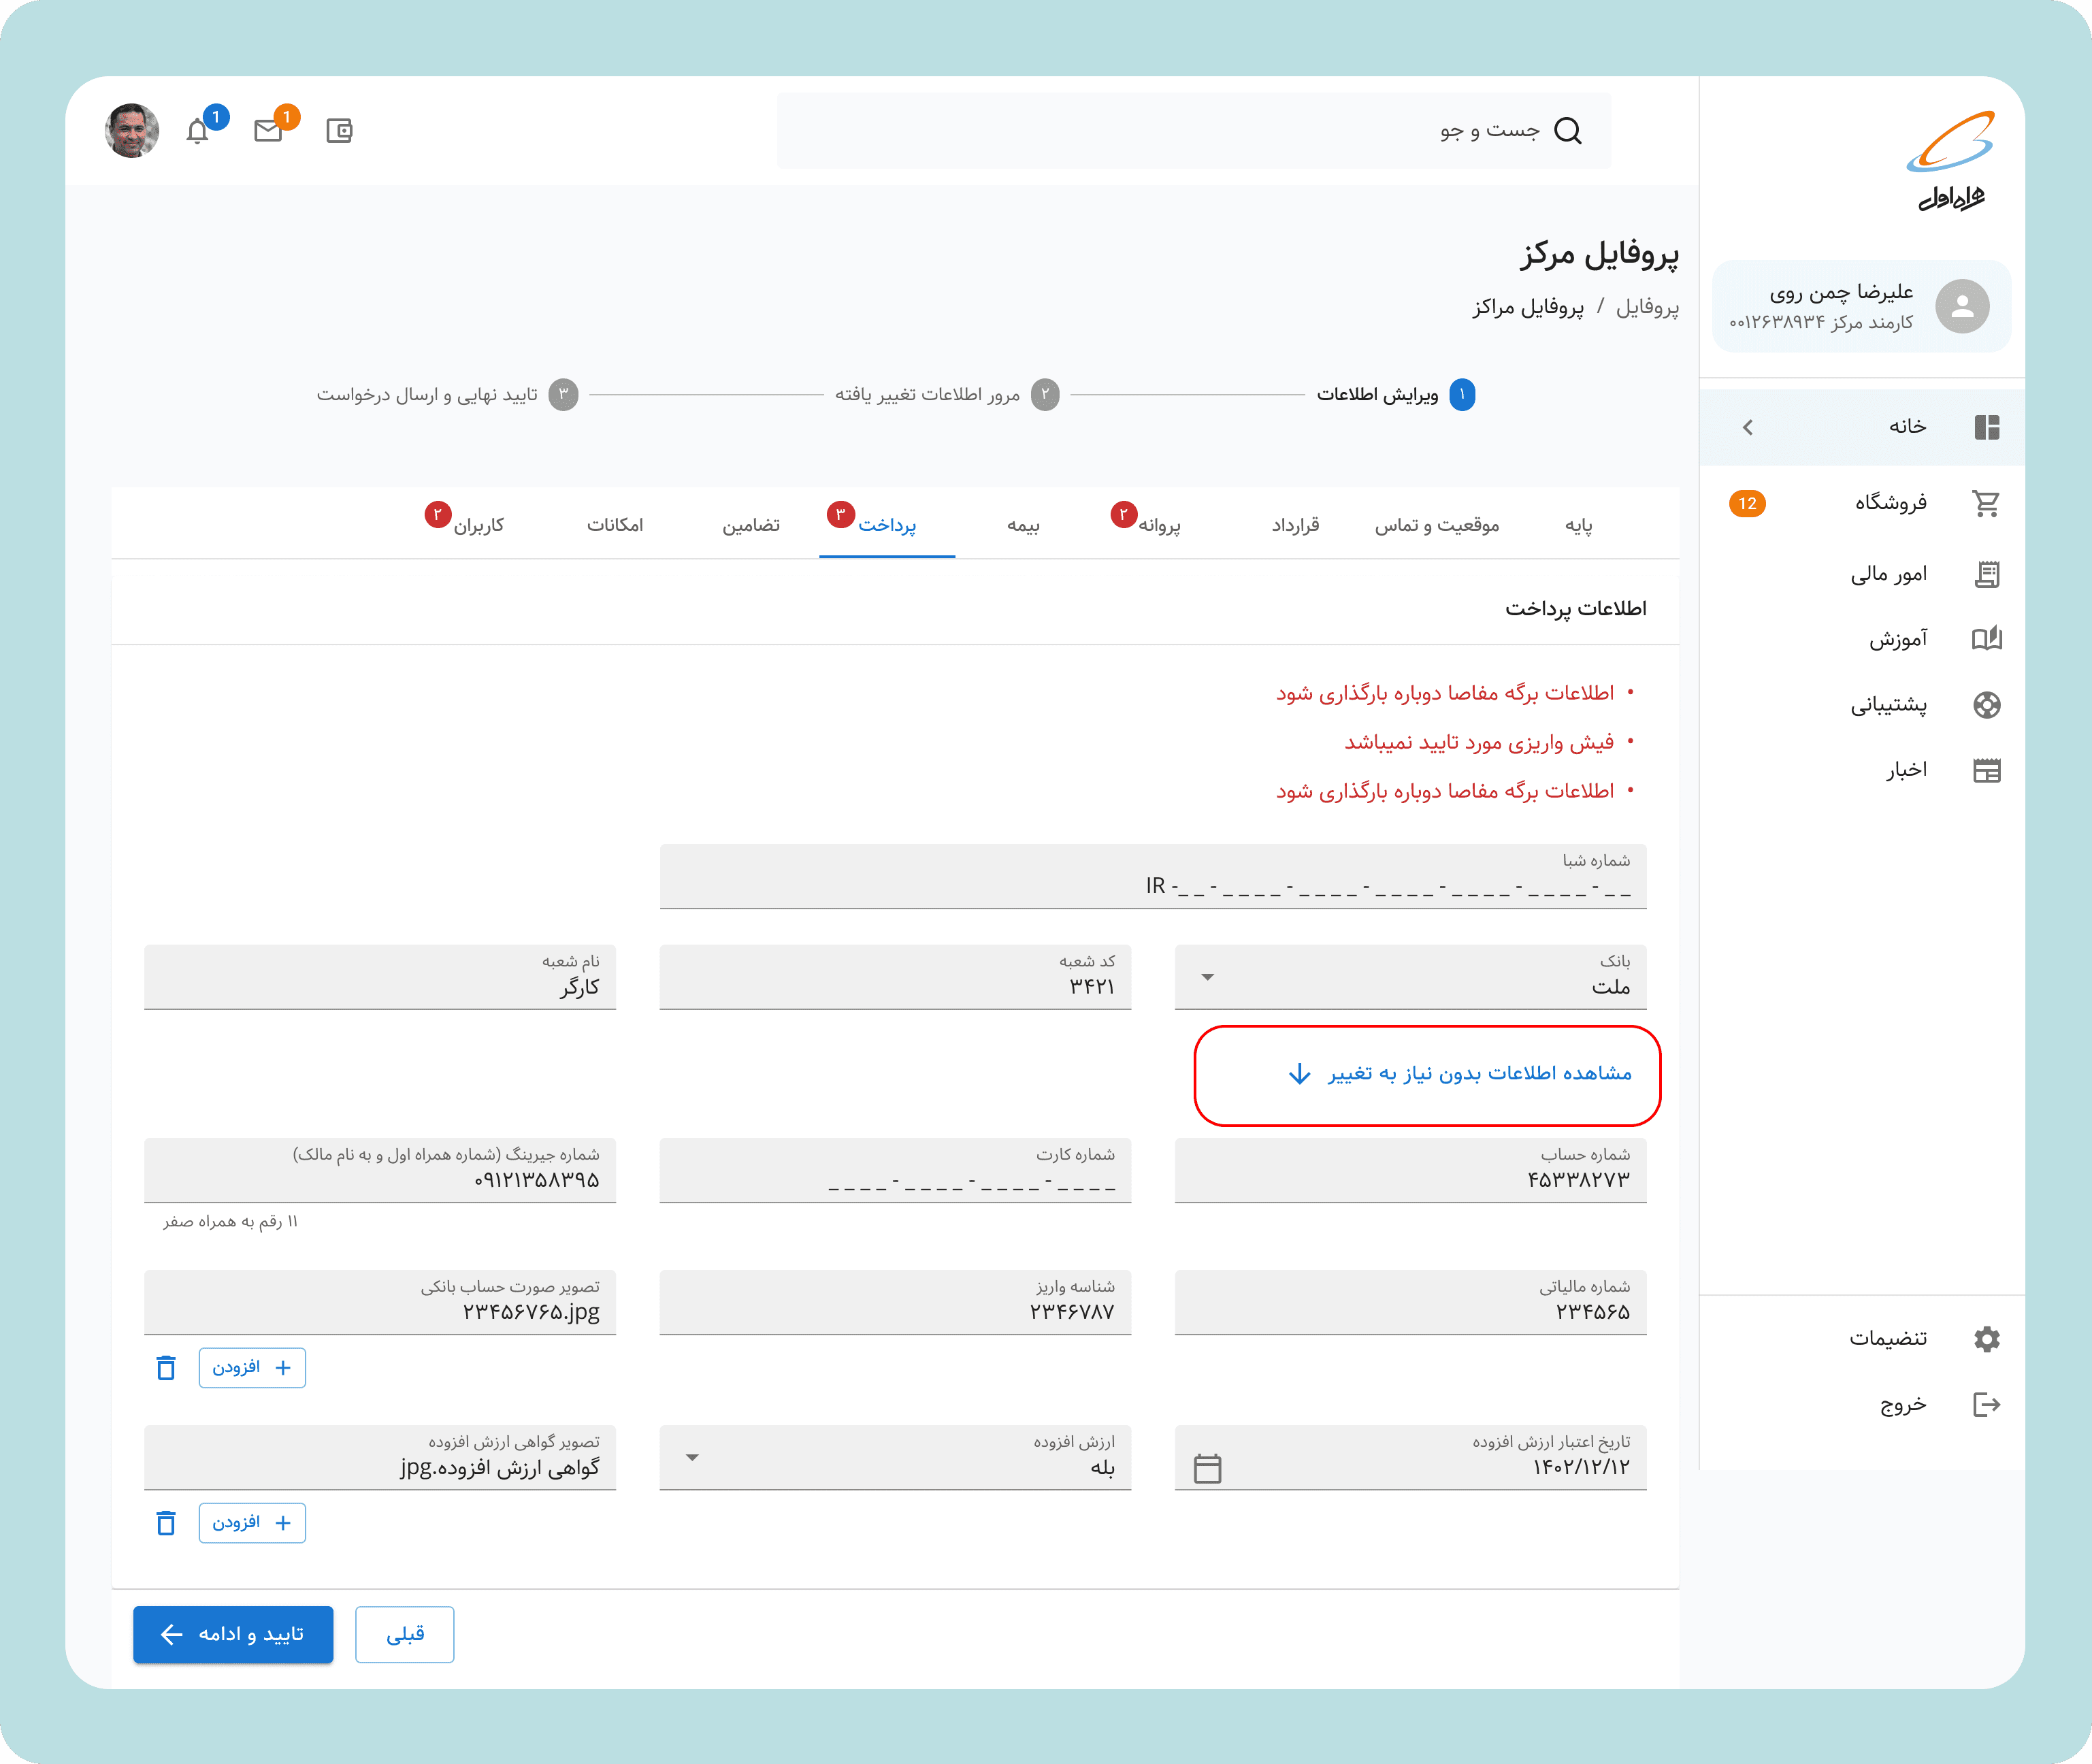Open the shopping cart فروشگاه icon
This screenshot has height=1764, width=2092.
1986,503
